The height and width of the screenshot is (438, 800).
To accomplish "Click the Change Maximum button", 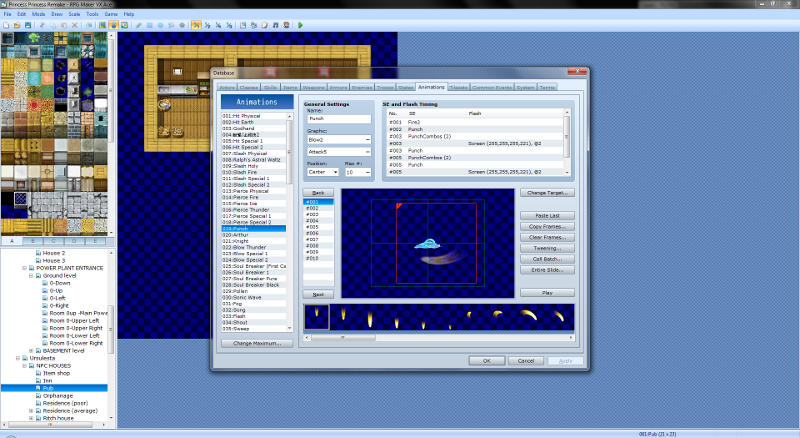I will (x=257, y=343).
